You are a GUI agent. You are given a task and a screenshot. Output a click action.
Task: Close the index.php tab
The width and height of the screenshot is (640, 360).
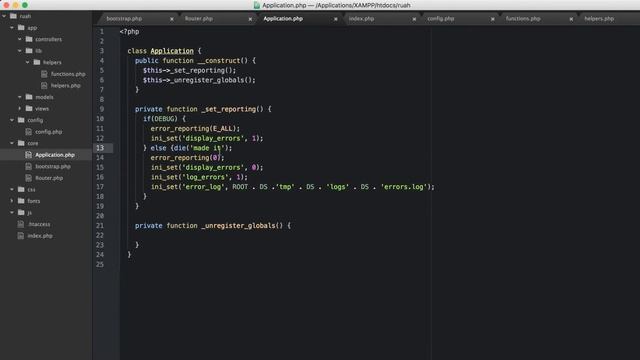(x=414, y=19)
